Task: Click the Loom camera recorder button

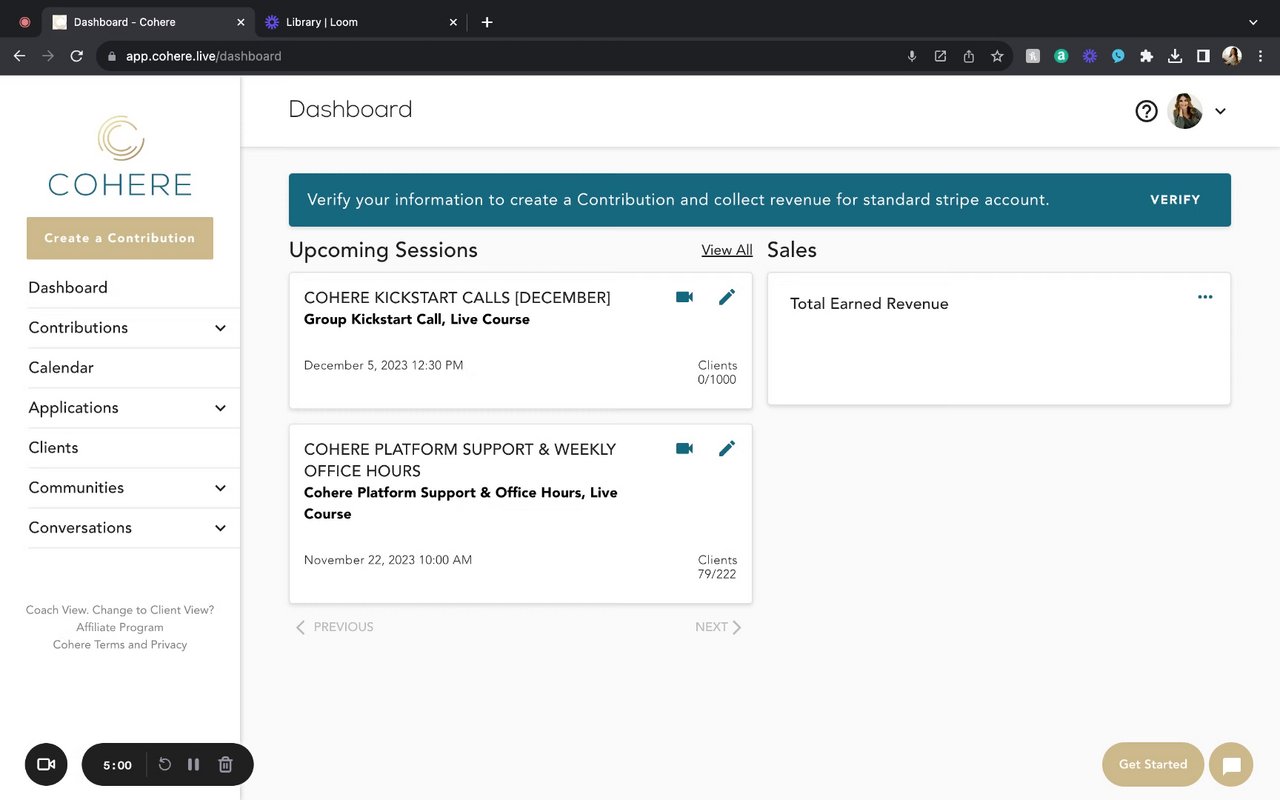Action: coord(46,764)
